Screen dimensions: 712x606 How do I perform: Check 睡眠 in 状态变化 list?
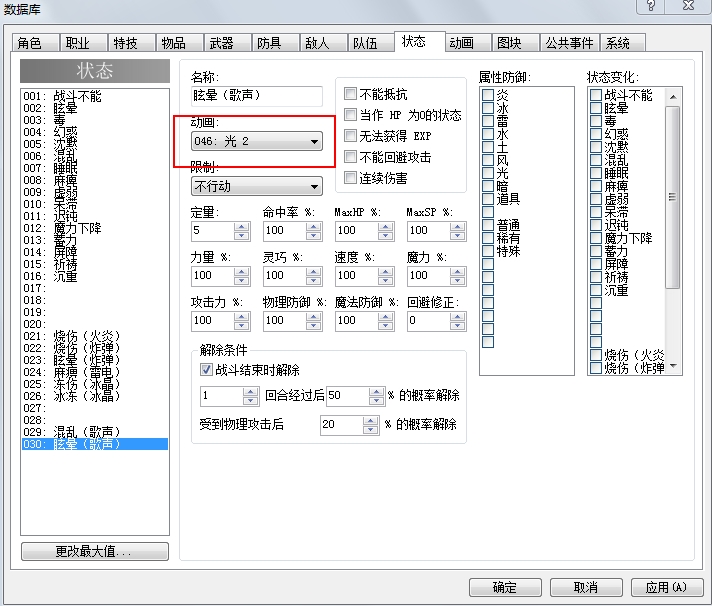pyautogui.click(x=596, y=173)
